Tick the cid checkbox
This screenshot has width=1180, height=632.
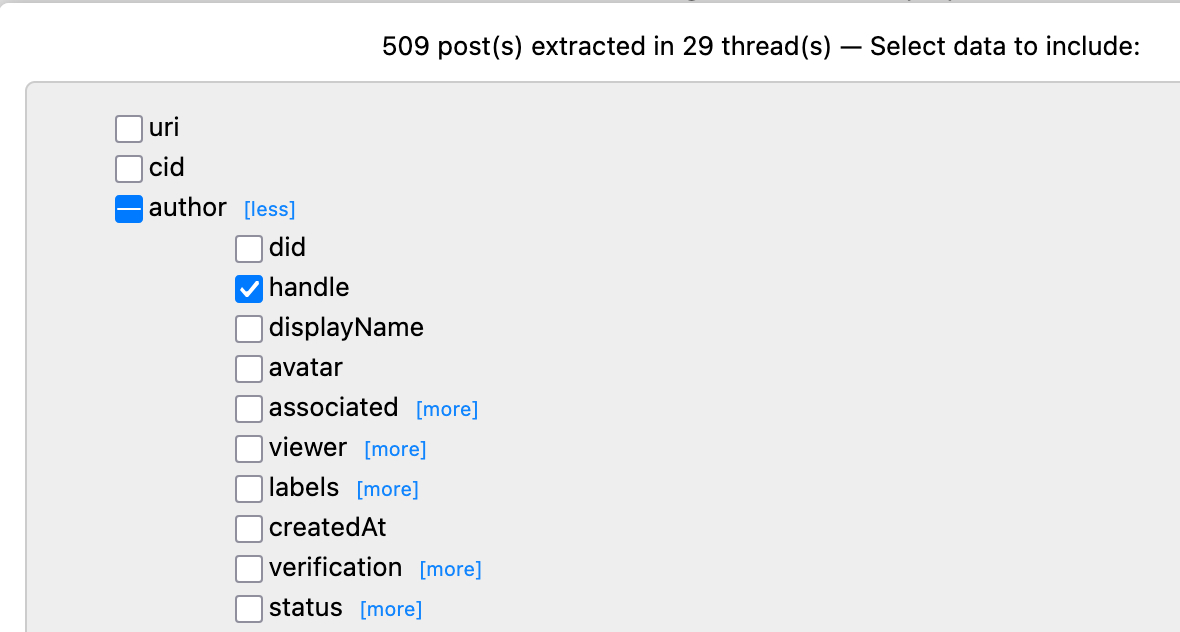click(x=129, y=169)
